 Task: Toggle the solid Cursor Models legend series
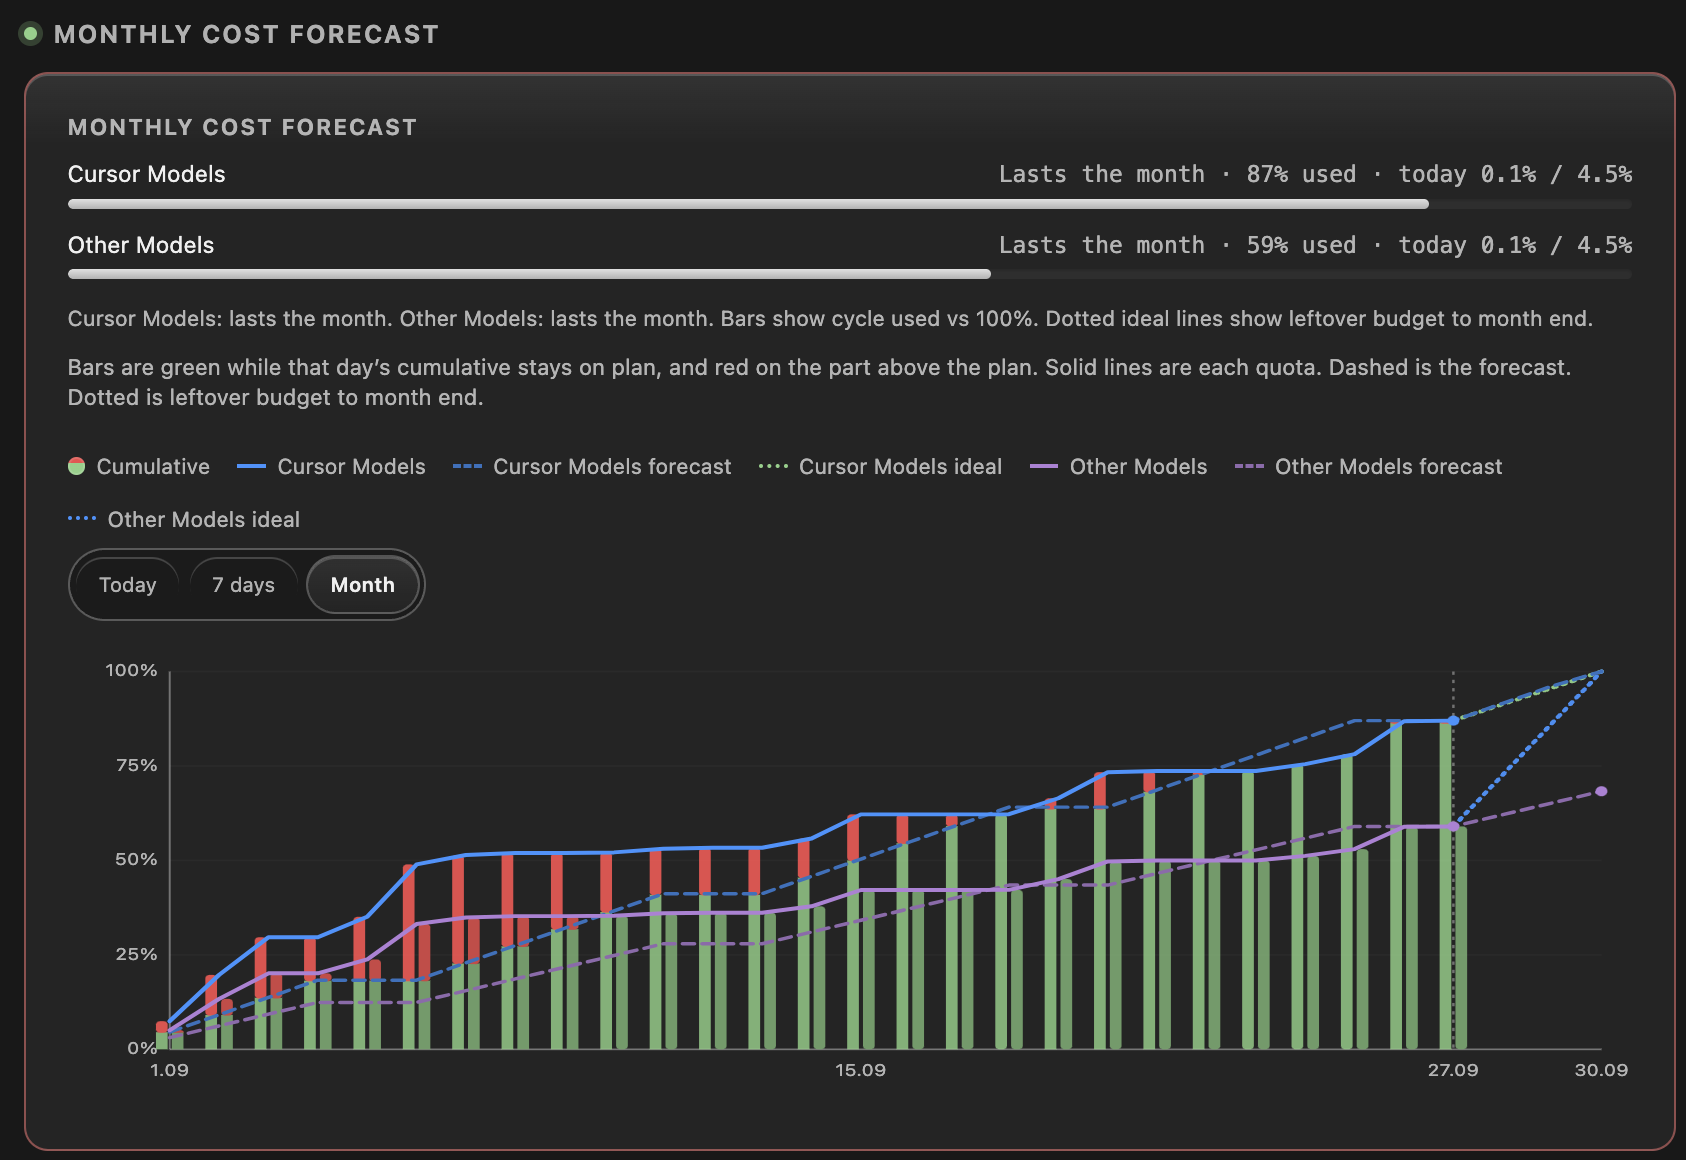(331, 467)
